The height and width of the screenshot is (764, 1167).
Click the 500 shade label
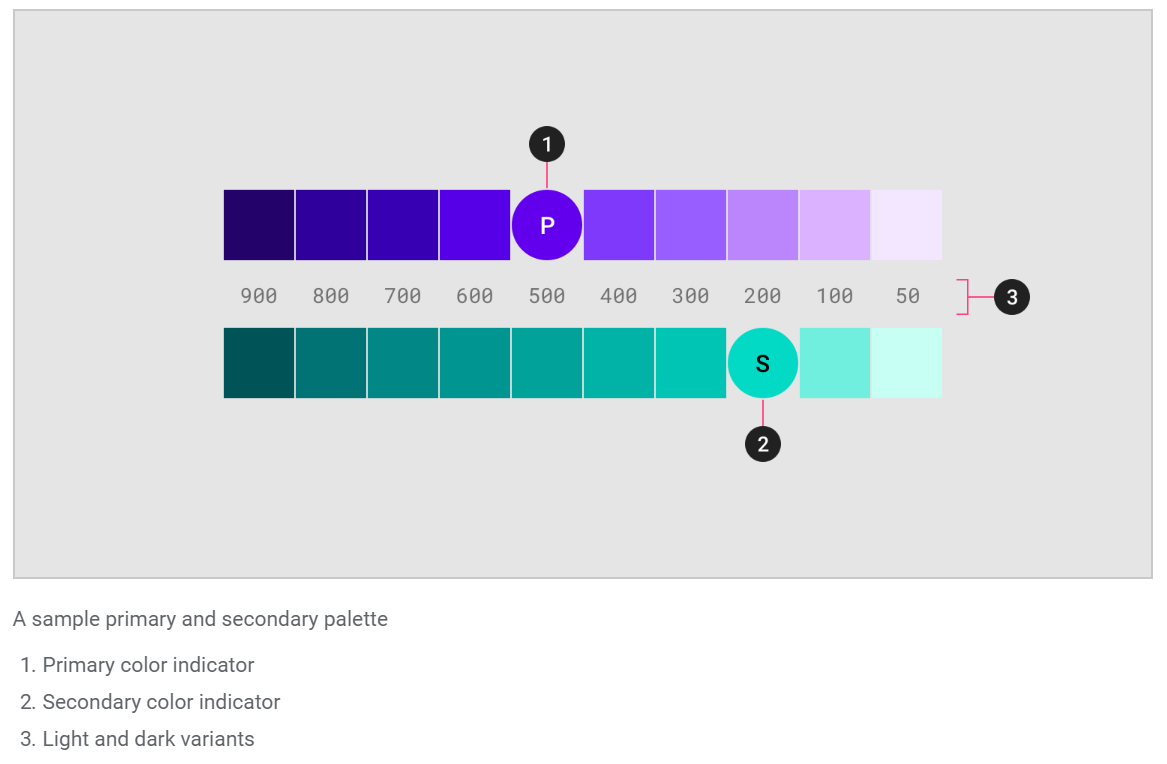click(547, 296)
